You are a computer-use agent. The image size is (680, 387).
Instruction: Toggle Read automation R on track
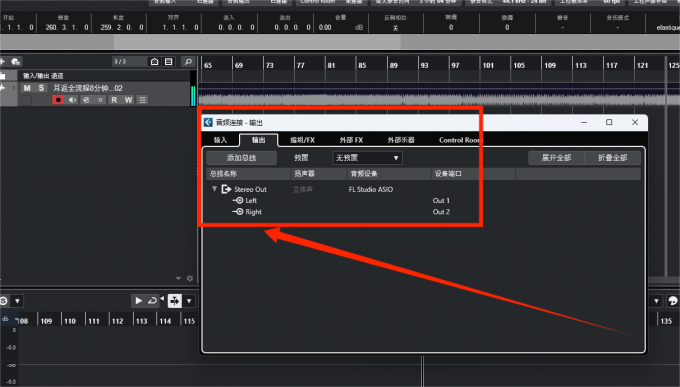(114, 100)
